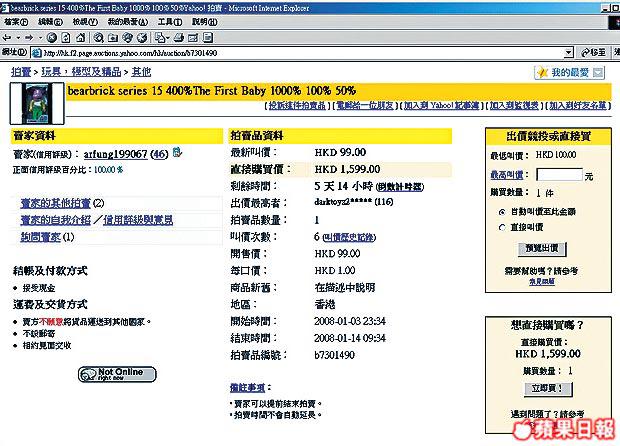Open the 其他 breadcrumb link
This screenshot has width=620, height=446.
[141, 72]
